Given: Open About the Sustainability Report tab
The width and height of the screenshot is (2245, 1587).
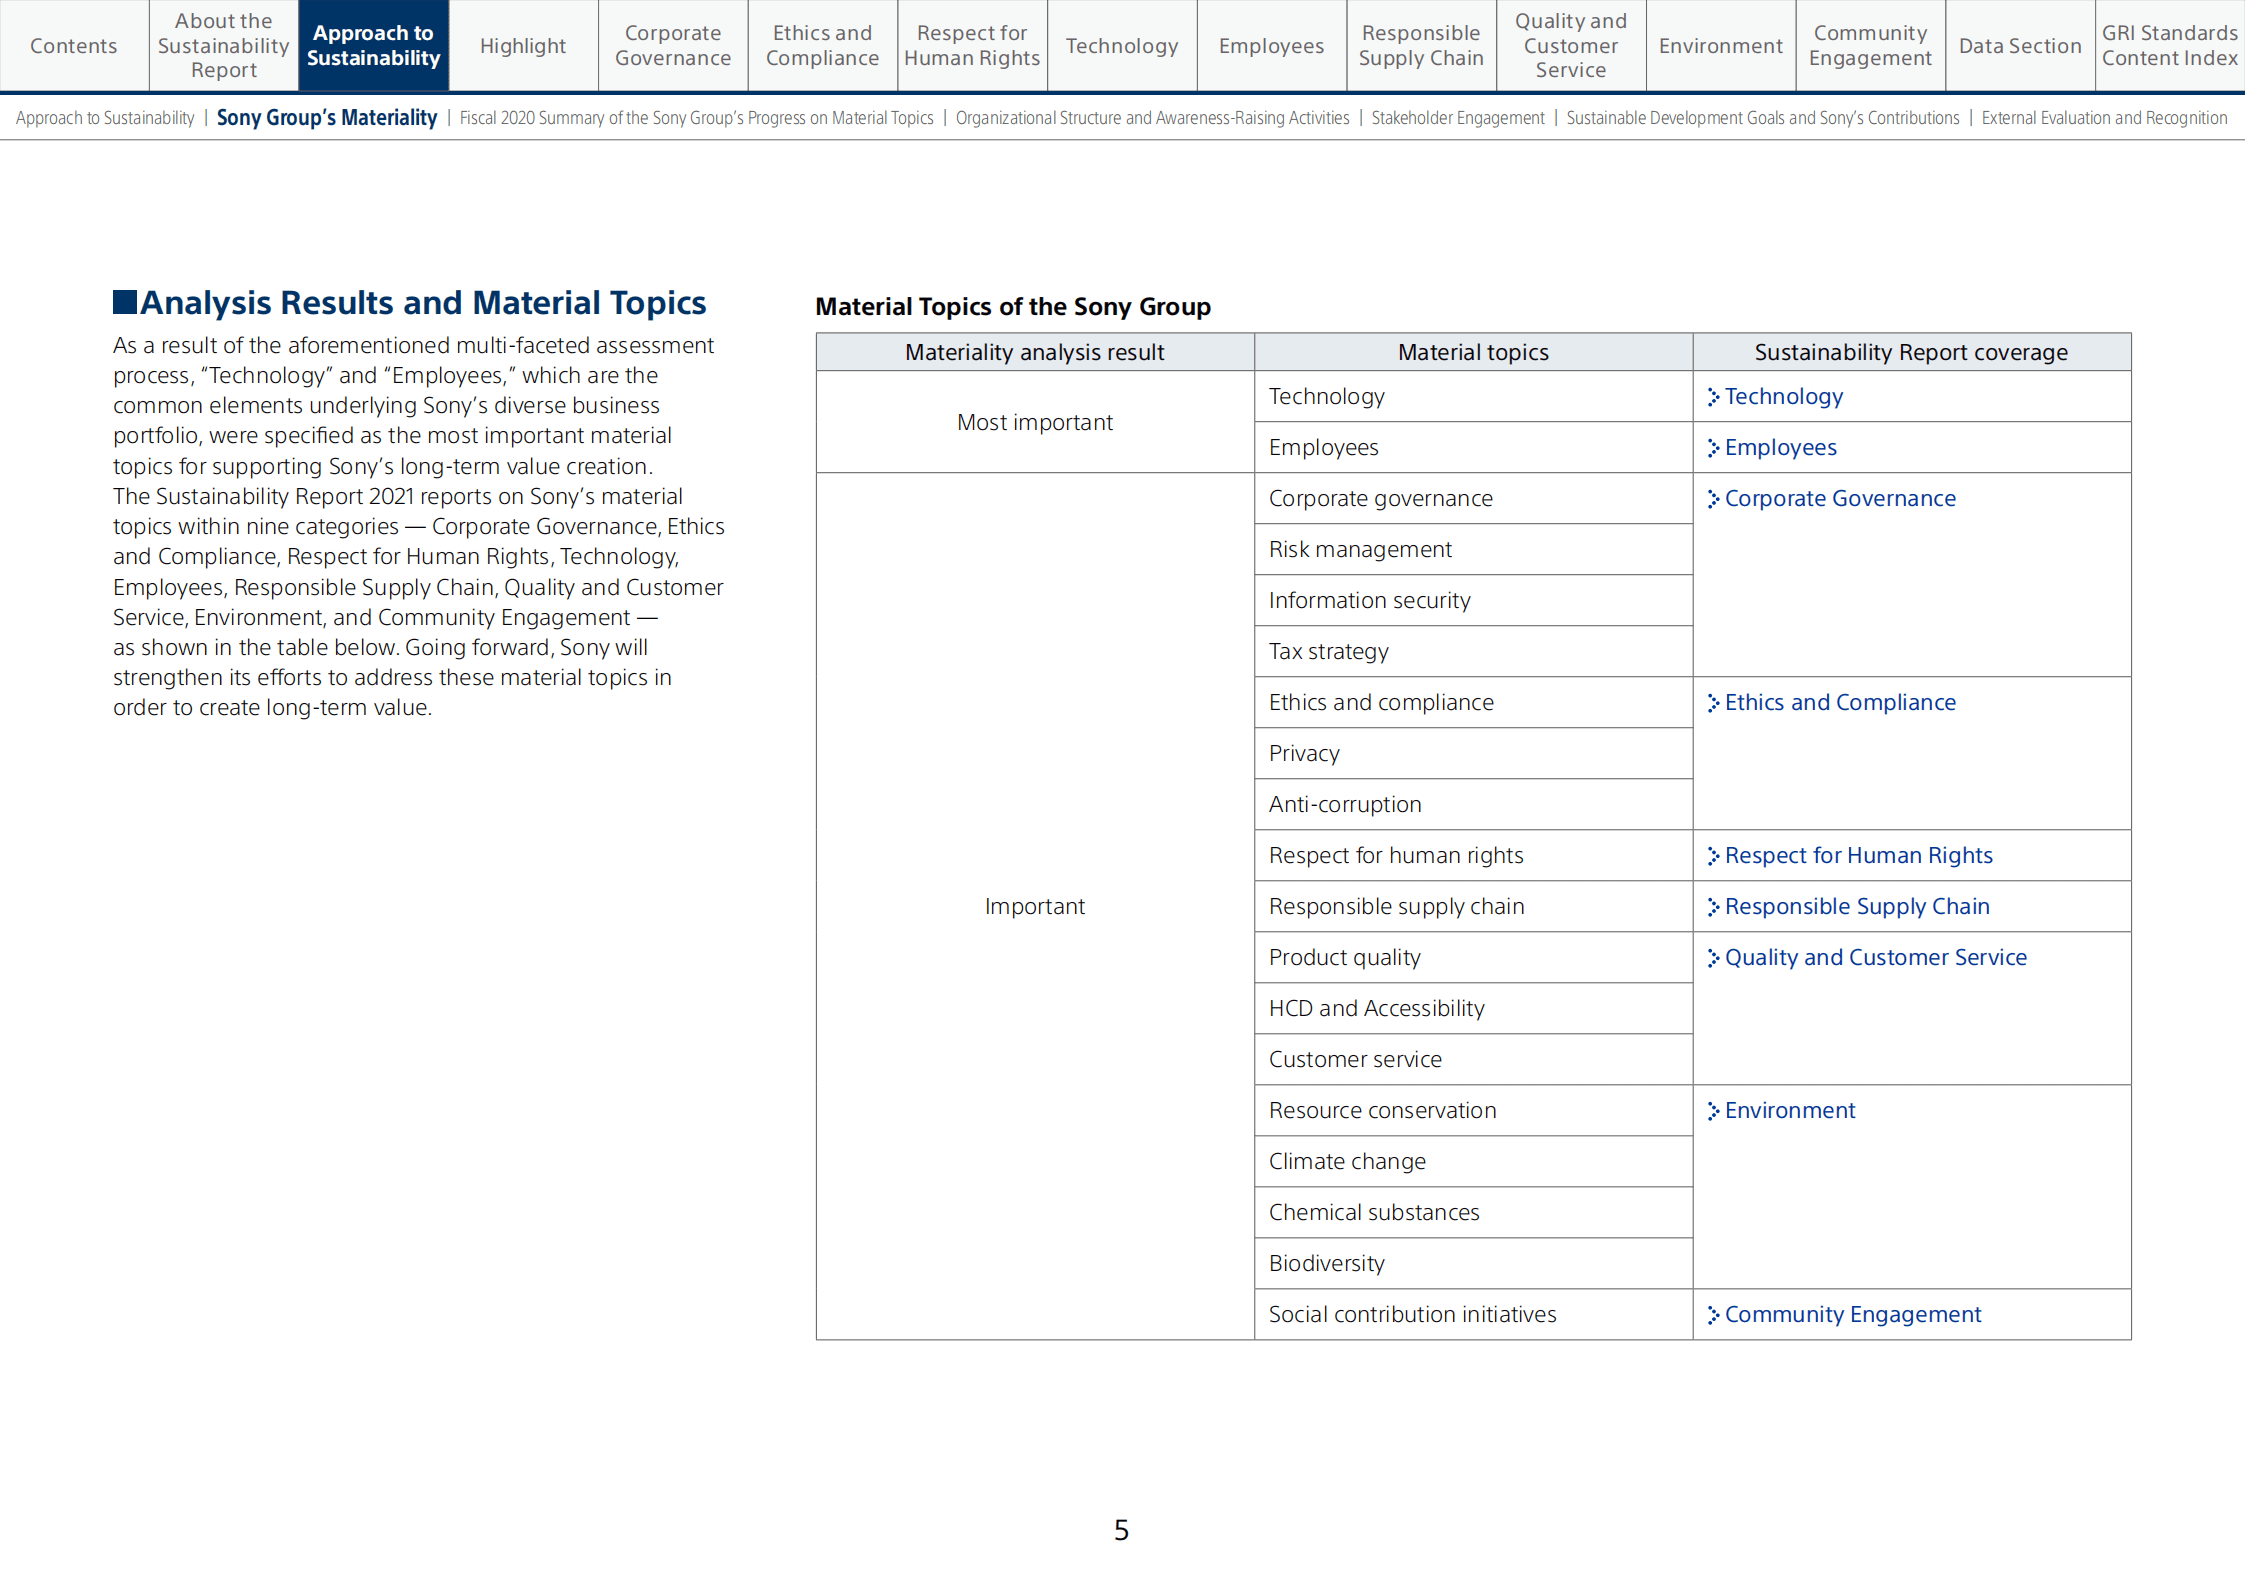Looking at the screenshot, I should 224,46.
